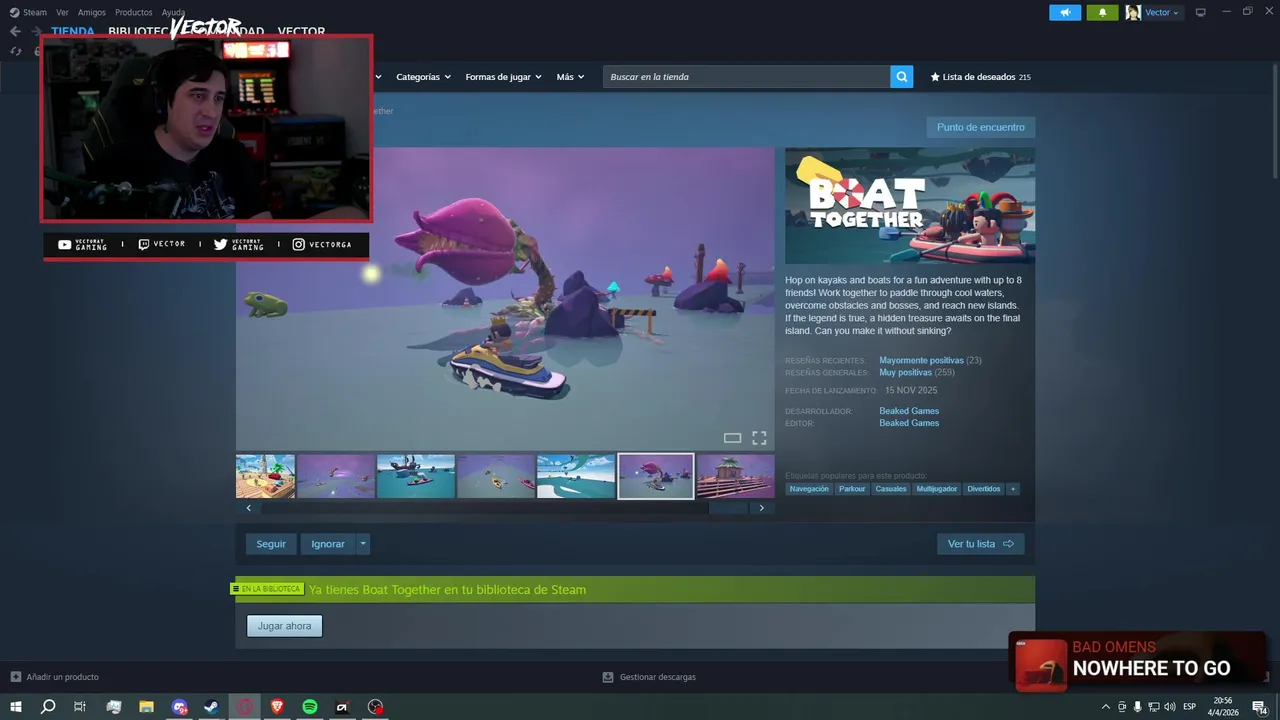
Task: Select the selected pink plant thumbnail
Action: tap(656, 476)
